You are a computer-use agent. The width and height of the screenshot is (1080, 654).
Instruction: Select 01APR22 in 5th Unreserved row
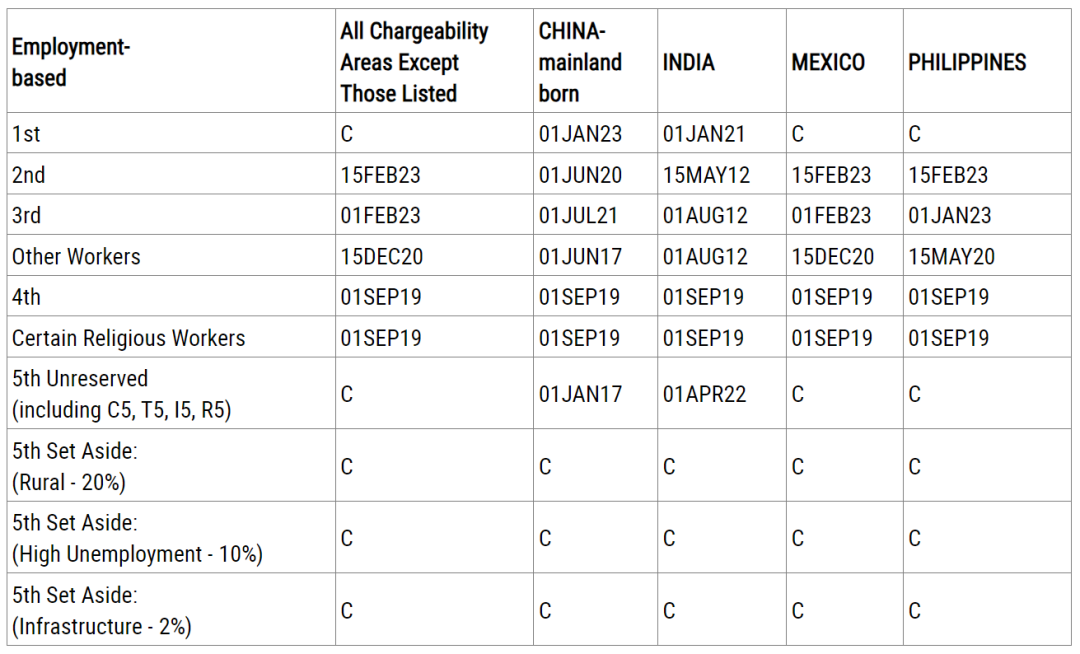[x=704, y=394]
